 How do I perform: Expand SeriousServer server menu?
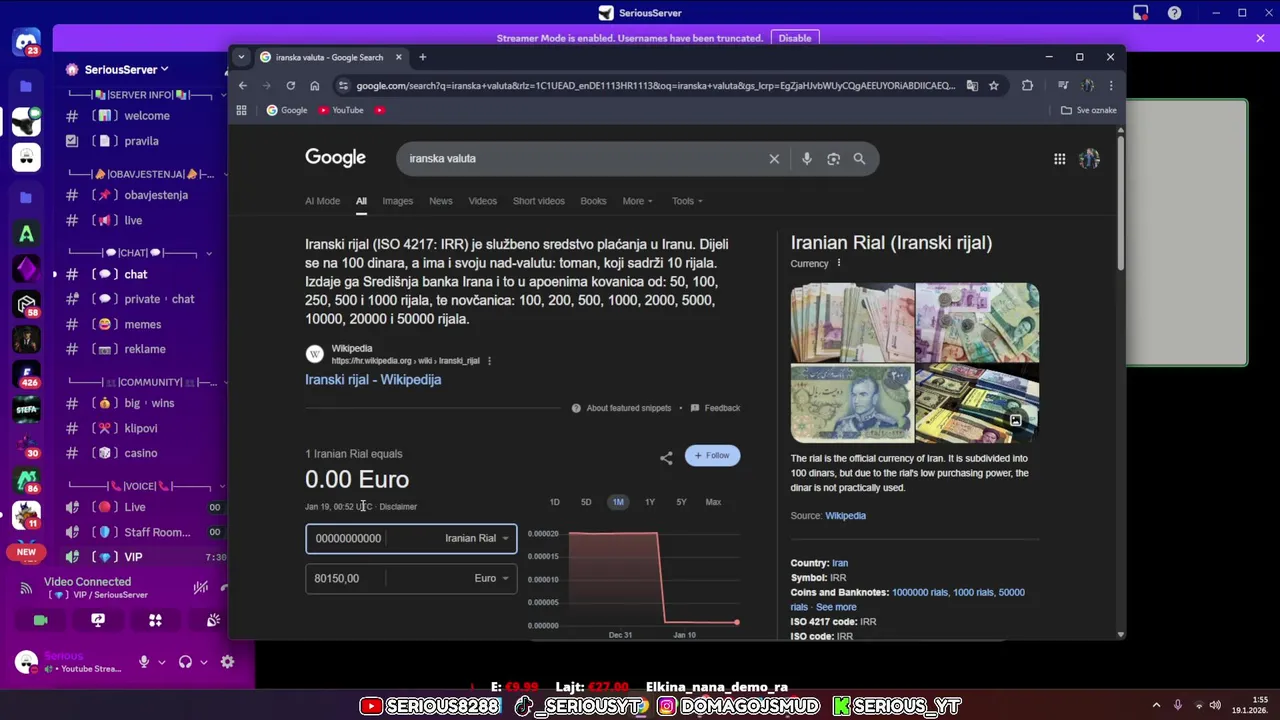(126, 69)
